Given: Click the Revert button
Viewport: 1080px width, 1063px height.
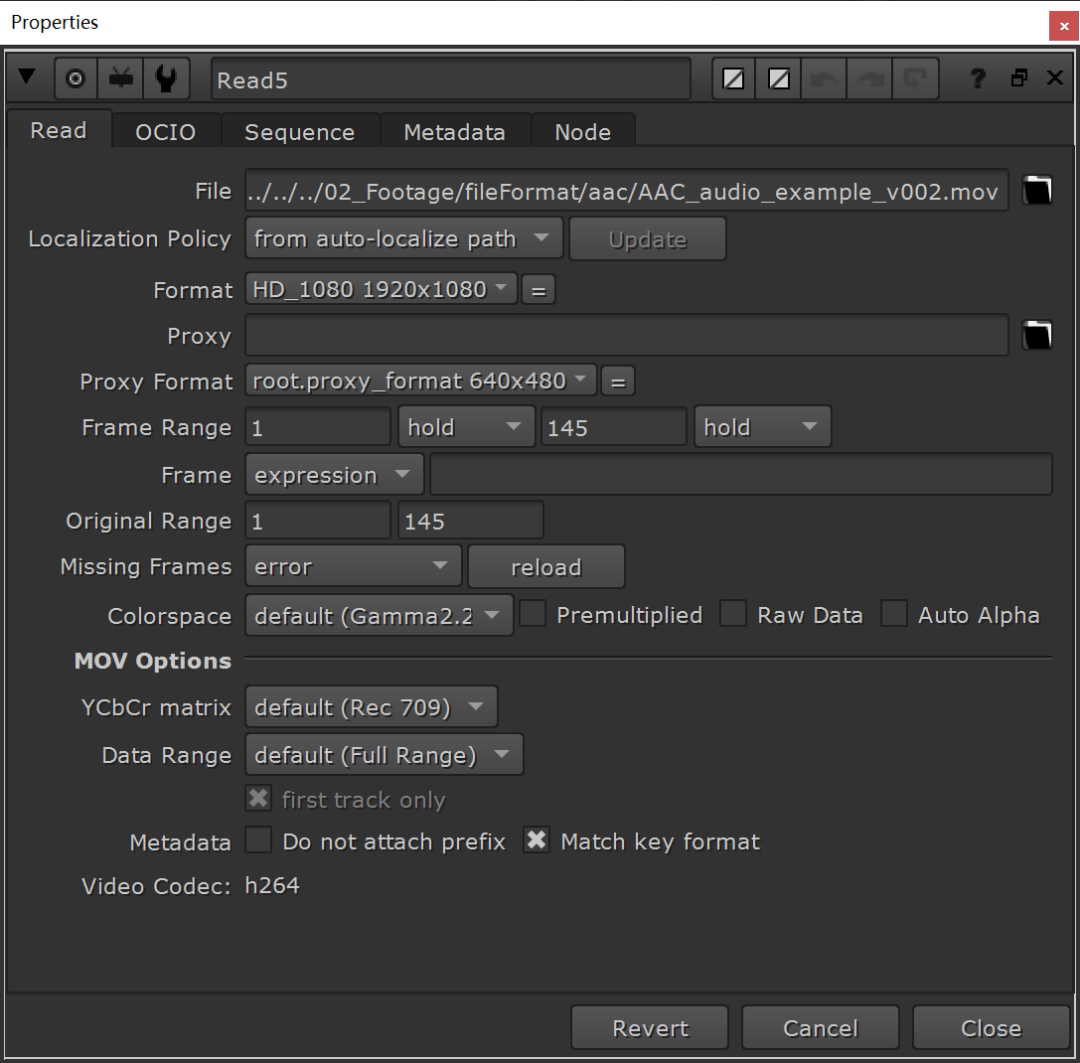Looking at the screenshot, I should click(x=650, y=1028).
